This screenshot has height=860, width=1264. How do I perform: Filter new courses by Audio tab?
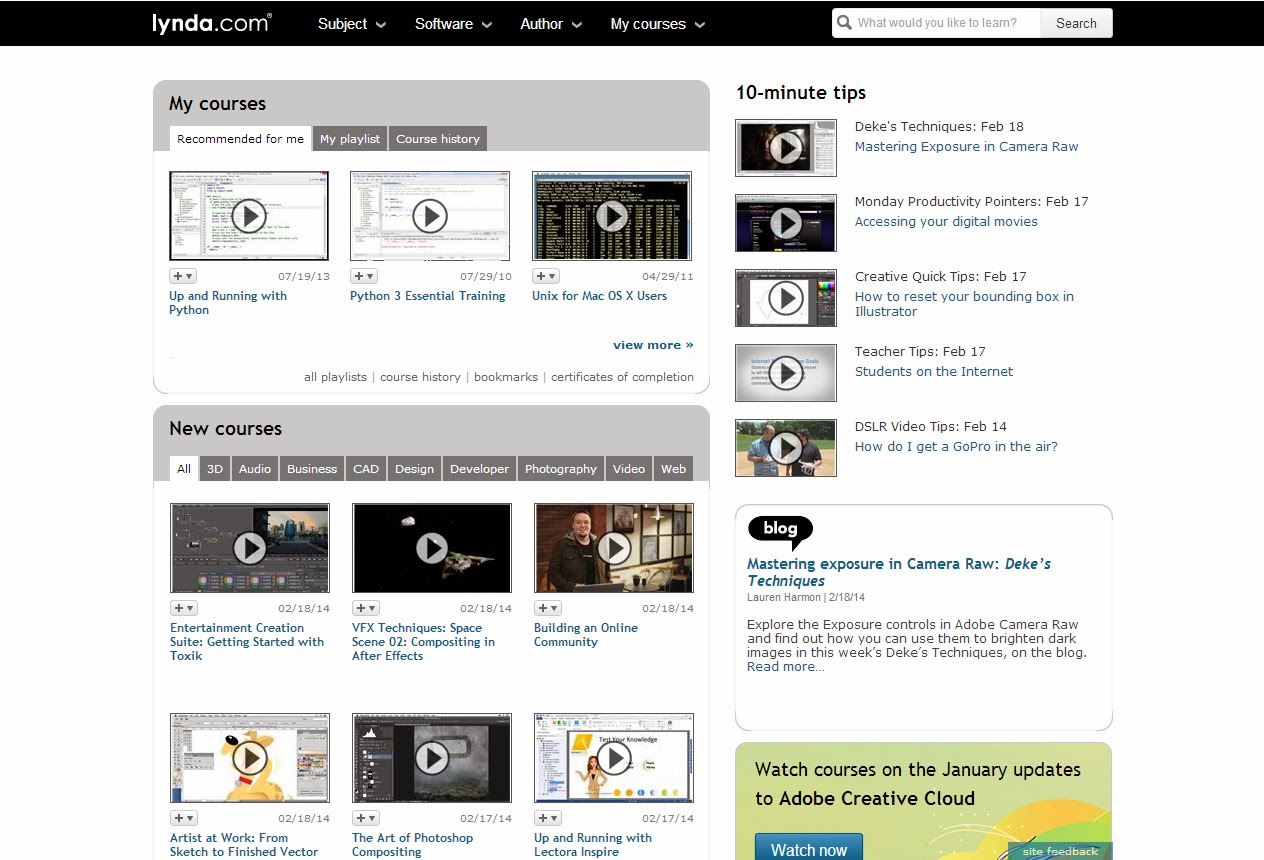pyautogui.click(x=255, y=469)
